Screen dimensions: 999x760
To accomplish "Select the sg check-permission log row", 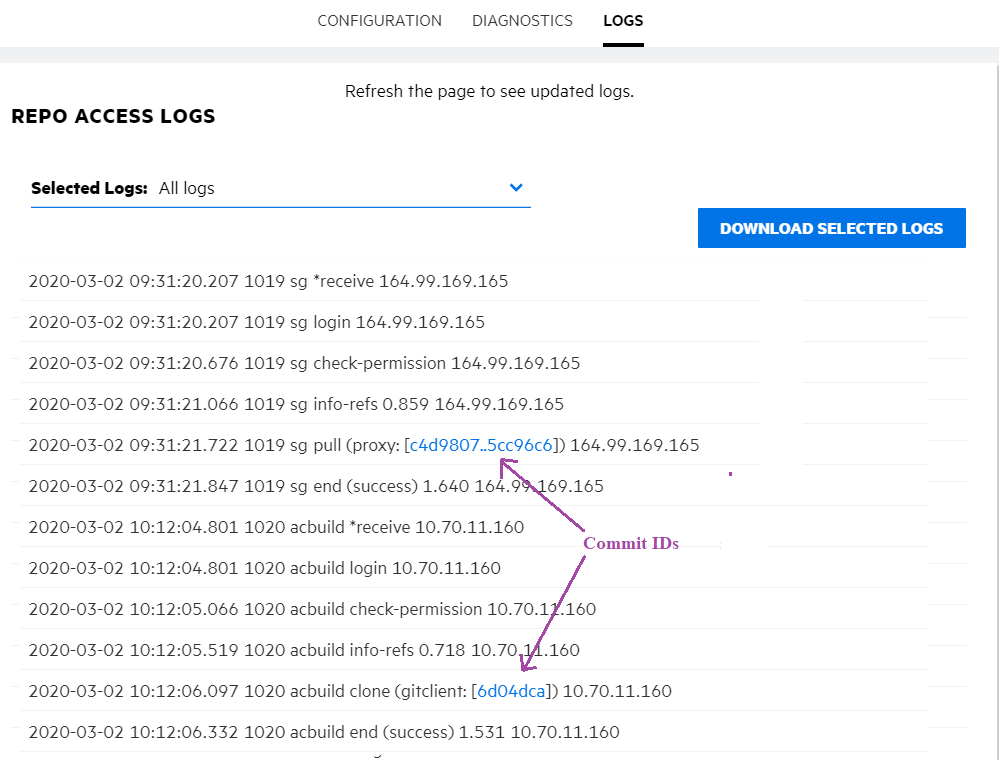I will tap(304, 363).
